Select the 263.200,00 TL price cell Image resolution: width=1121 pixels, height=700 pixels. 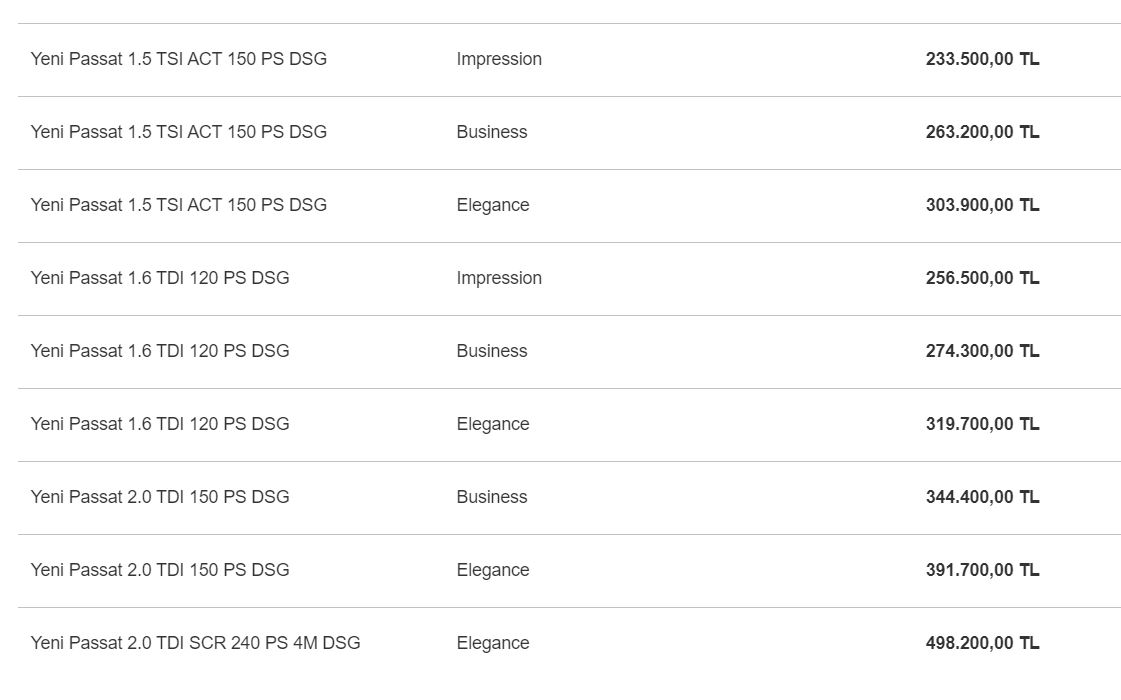pyautogui.click(x=982, y=132)
